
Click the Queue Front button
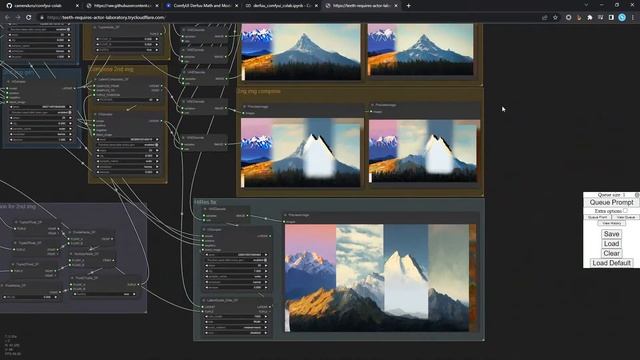click(x=598, y=217)
